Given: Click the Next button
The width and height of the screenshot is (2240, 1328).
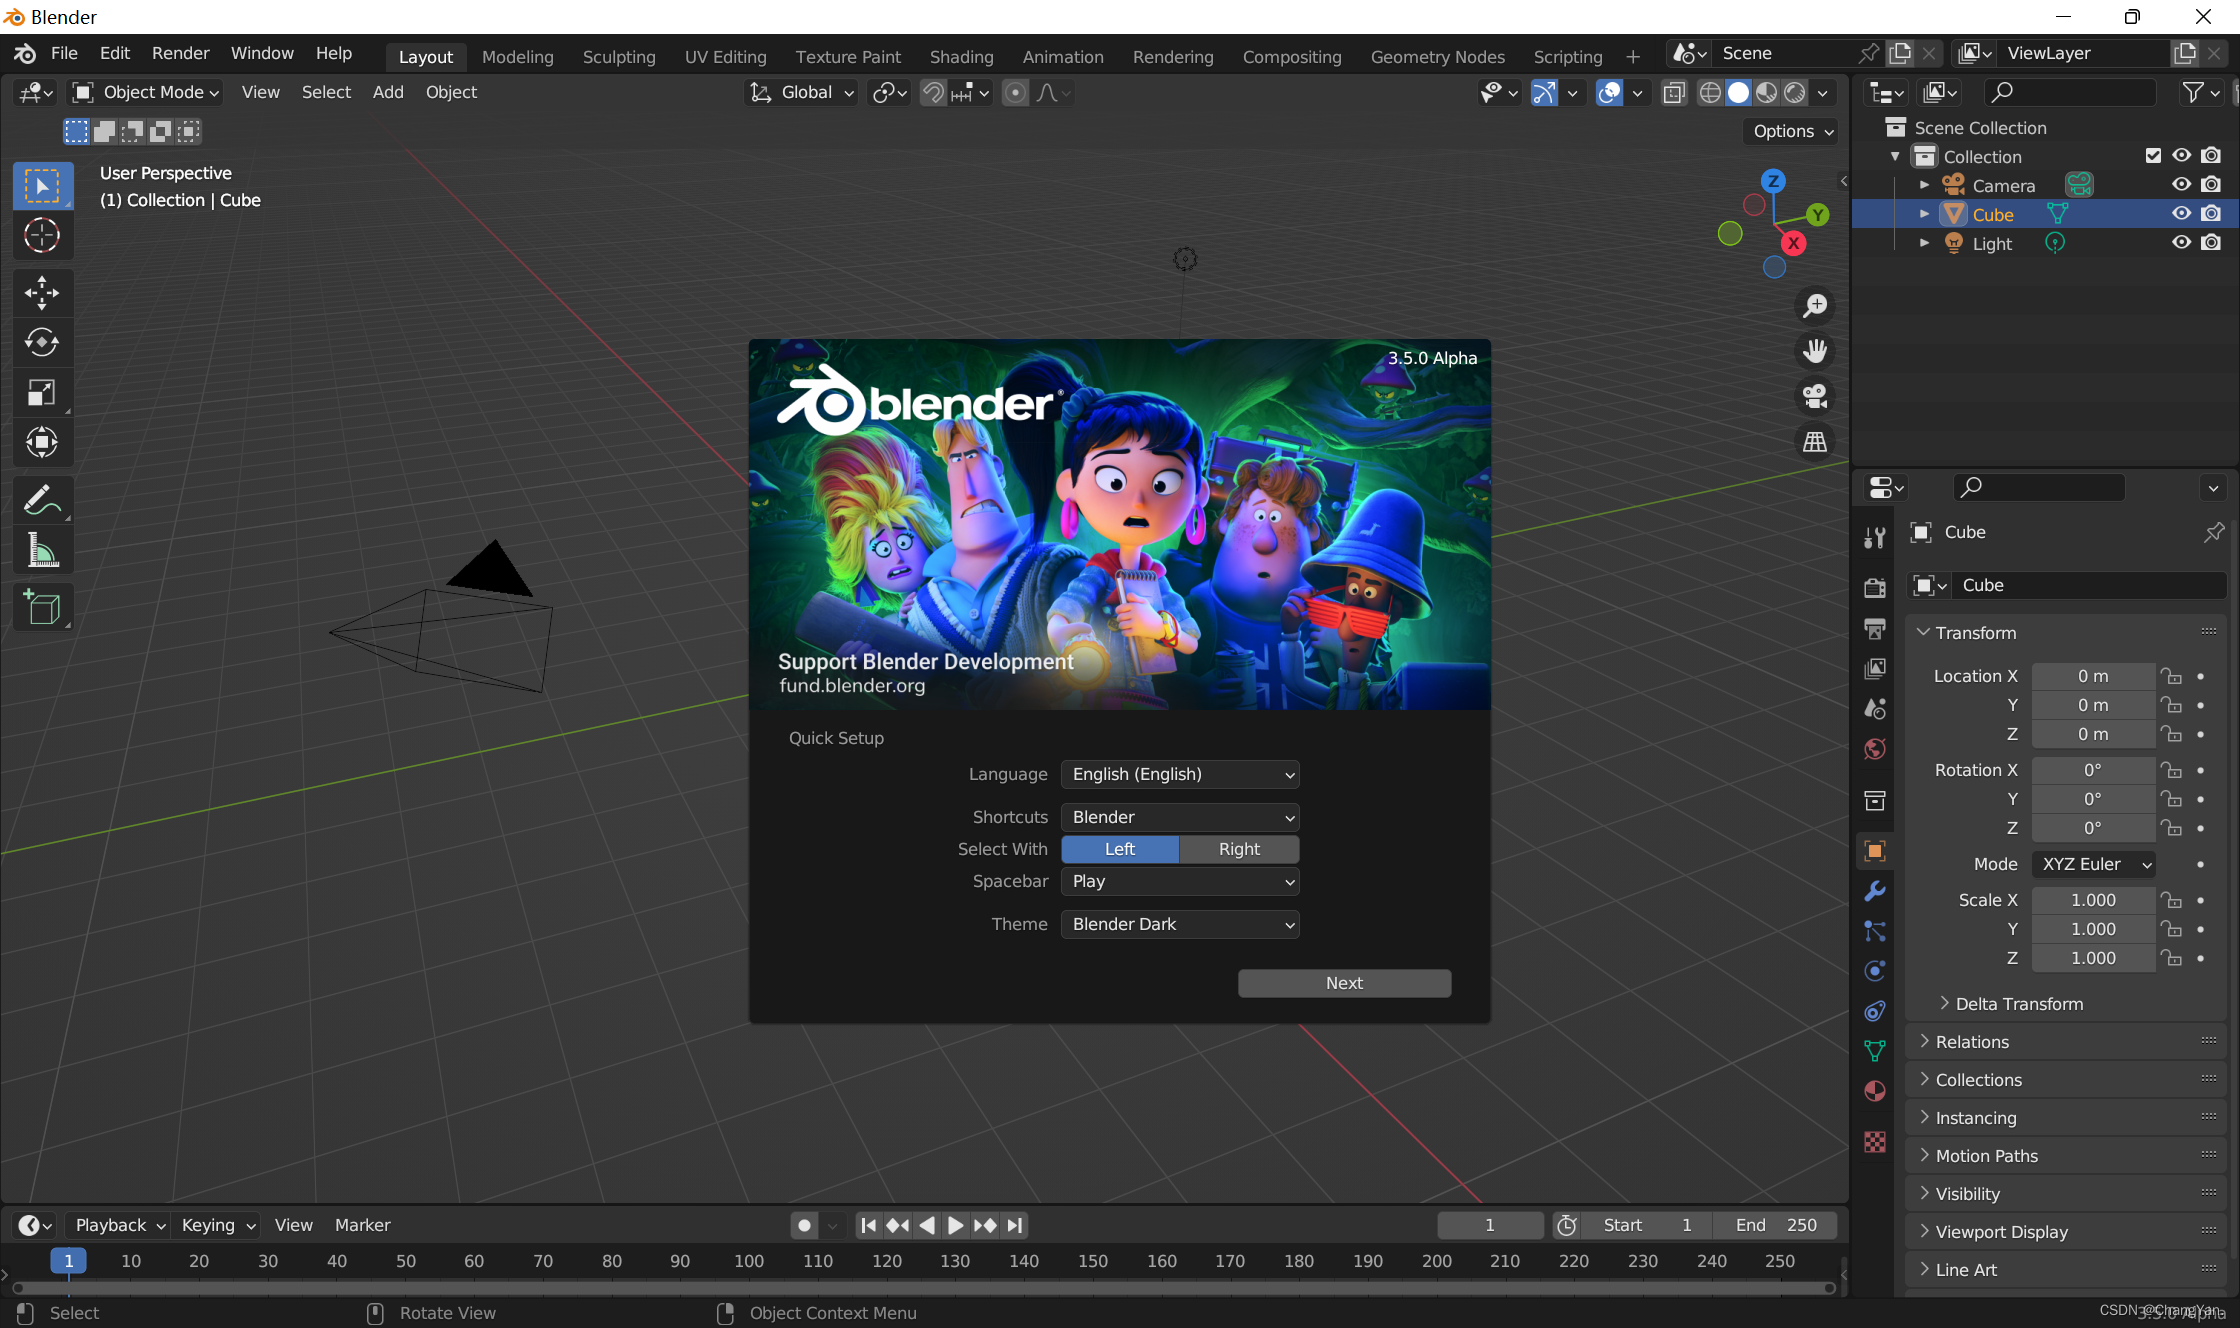Looking at the screenshot, I should coord(1344,983).
